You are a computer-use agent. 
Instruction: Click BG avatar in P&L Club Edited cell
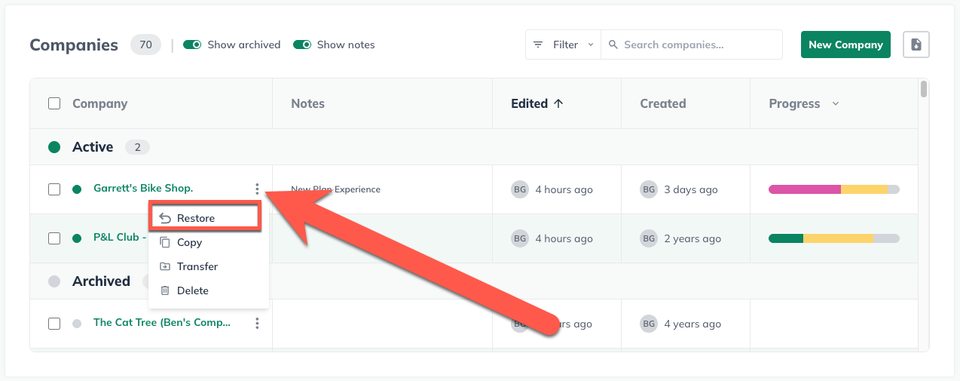[519, 238]
